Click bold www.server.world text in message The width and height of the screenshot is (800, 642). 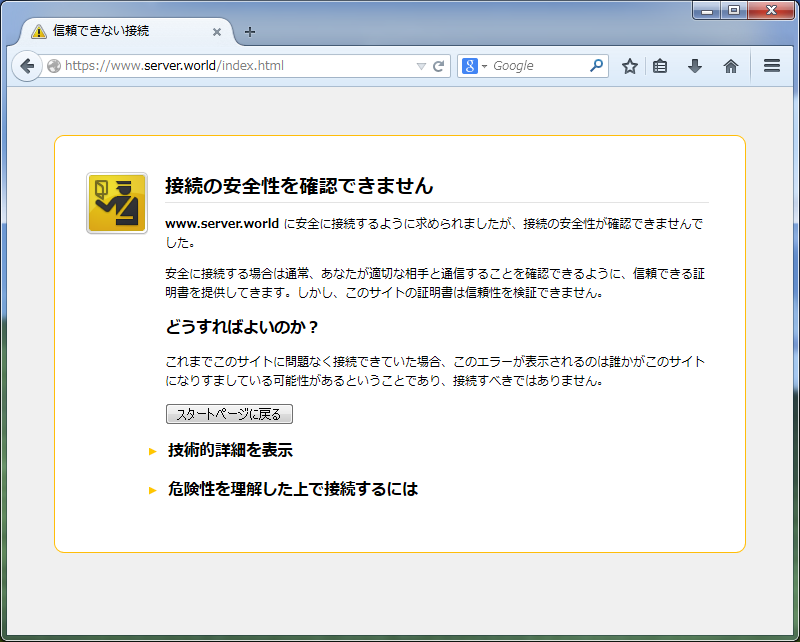click(x=222, y=224)
